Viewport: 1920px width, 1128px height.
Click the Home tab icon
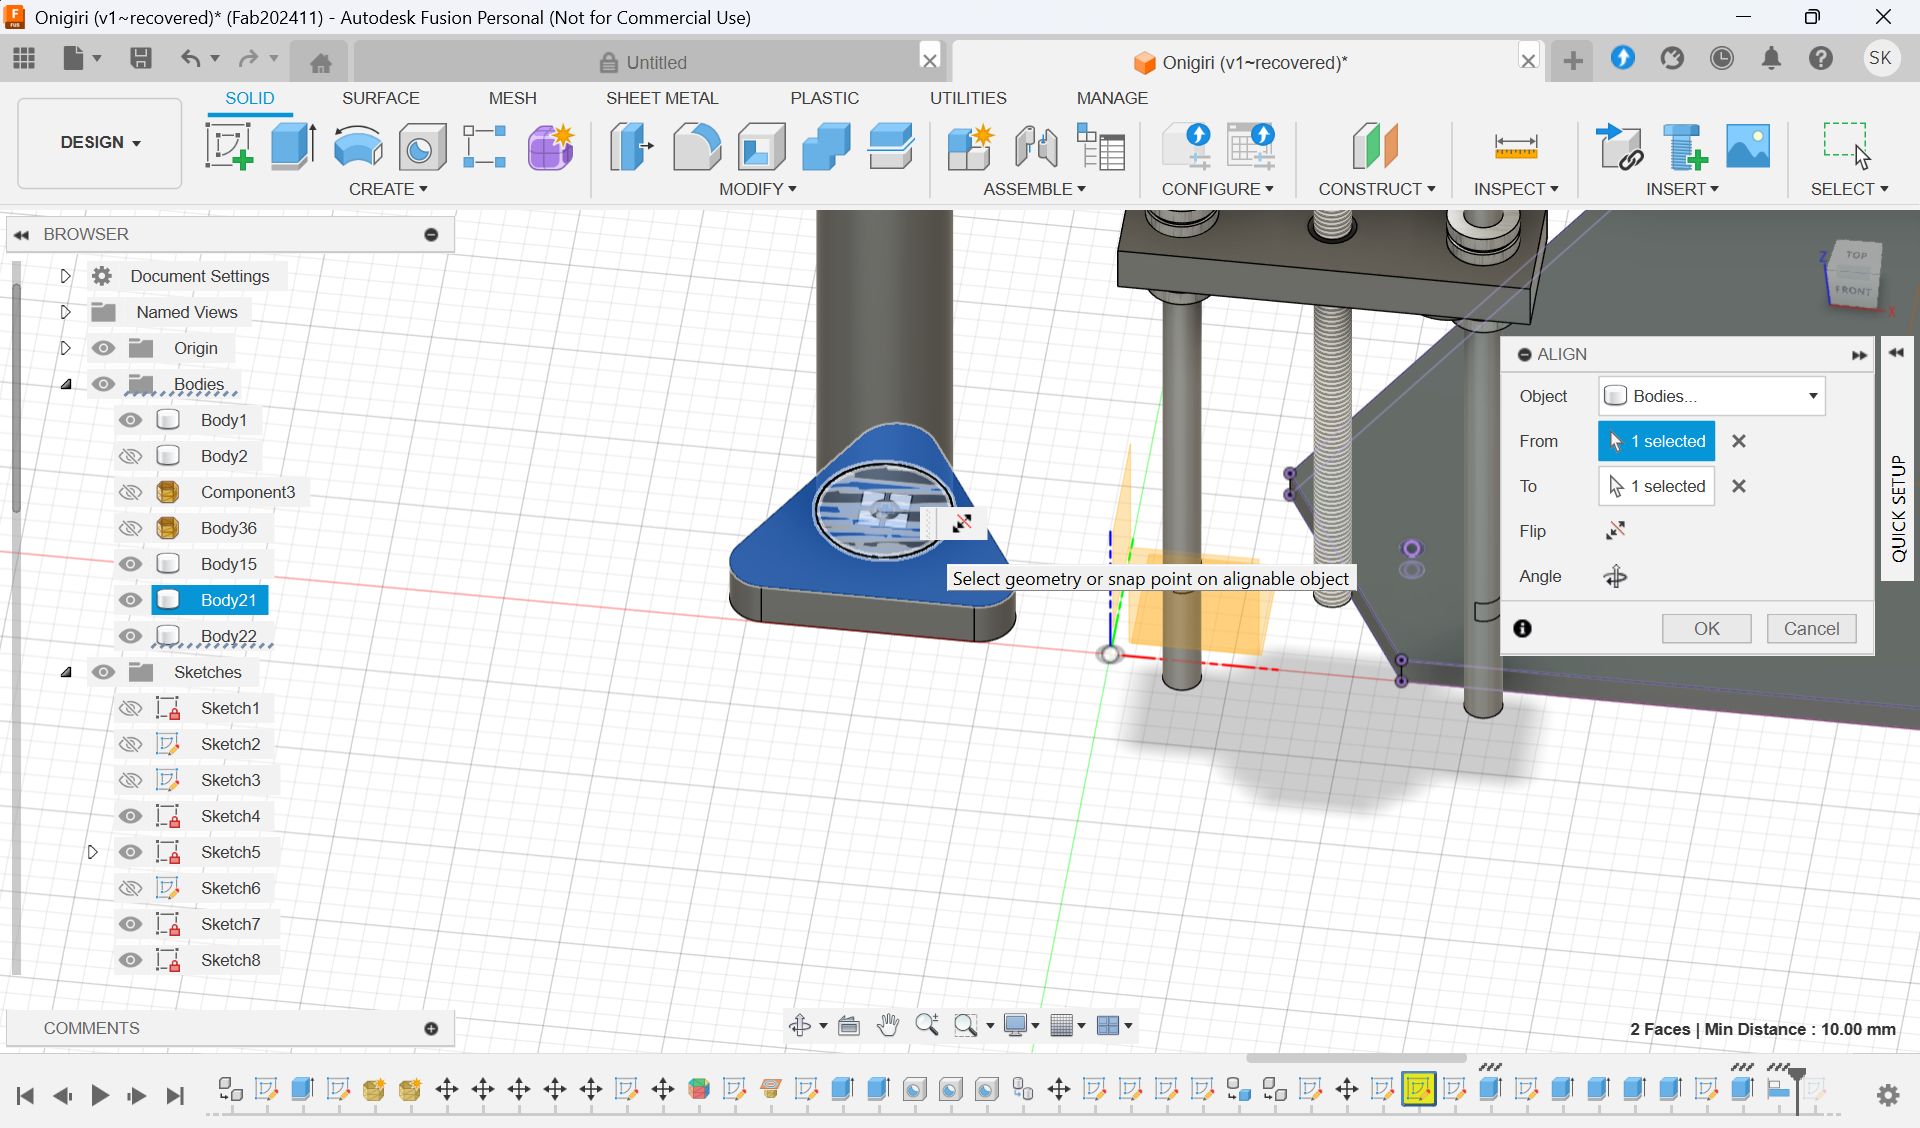pos(321,63)
